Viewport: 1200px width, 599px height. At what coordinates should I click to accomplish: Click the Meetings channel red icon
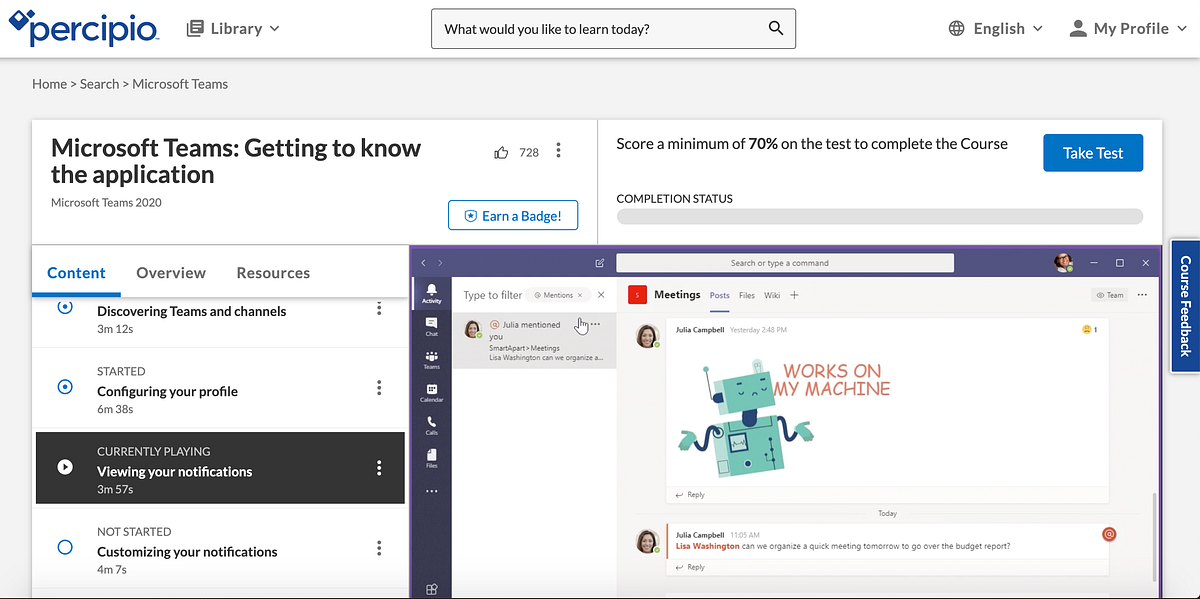(x=636, y=295)
